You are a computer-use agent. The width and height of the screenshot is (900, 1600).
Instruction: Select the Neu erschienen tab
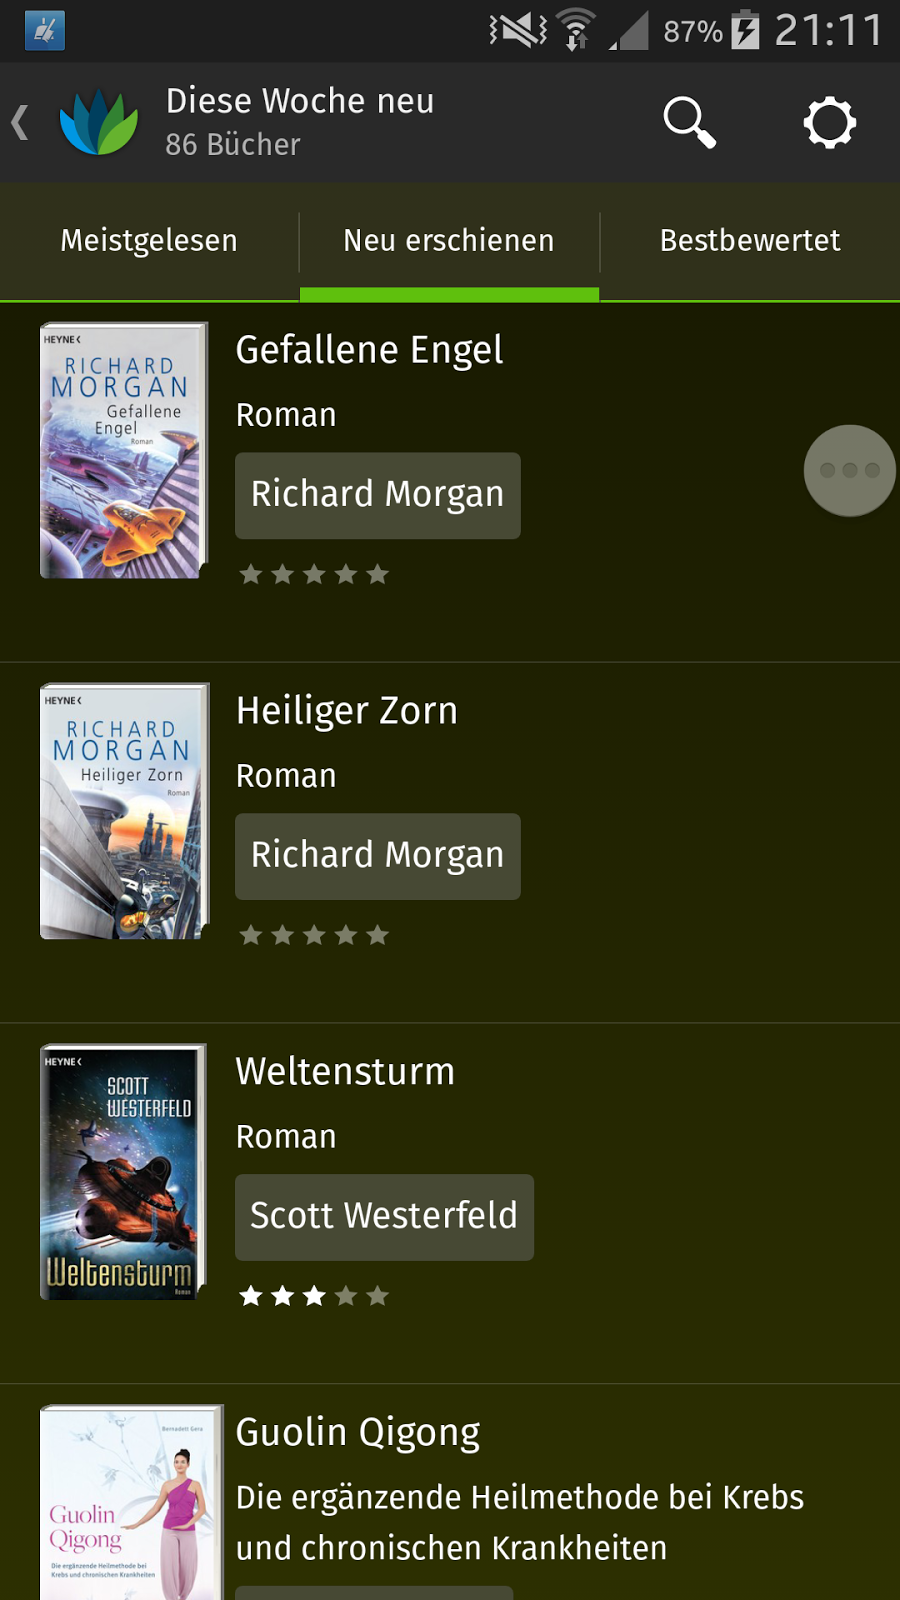pyautogui.click(x=449, y=241)
